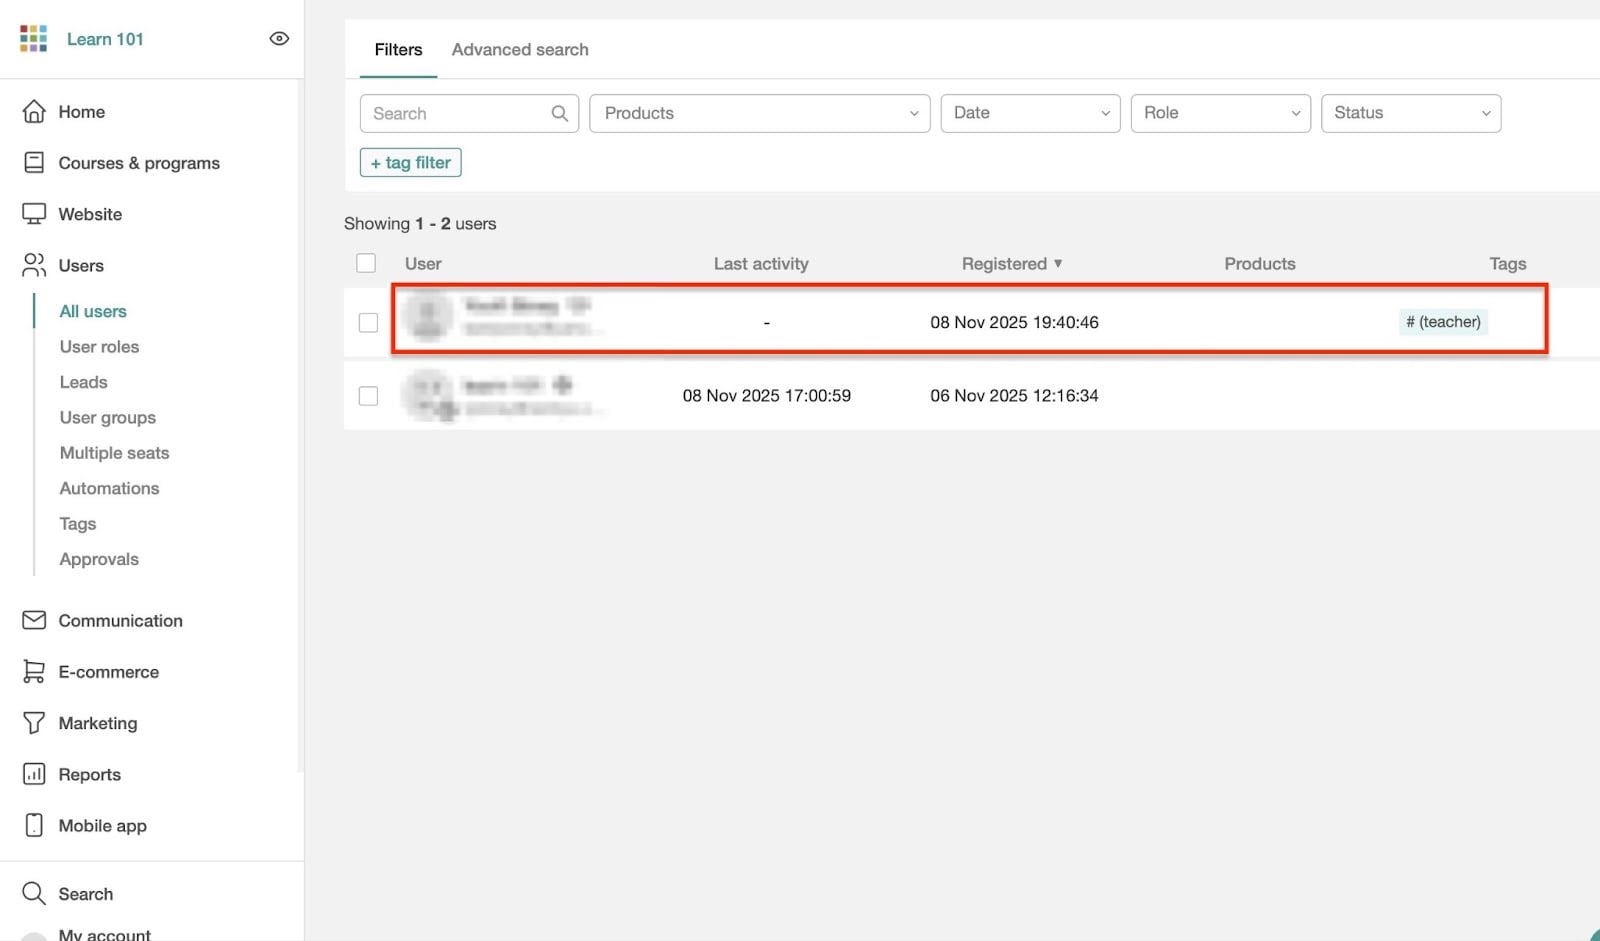Switch to the Filters tab
This screenshot has width=1600, height=941.
398,50
